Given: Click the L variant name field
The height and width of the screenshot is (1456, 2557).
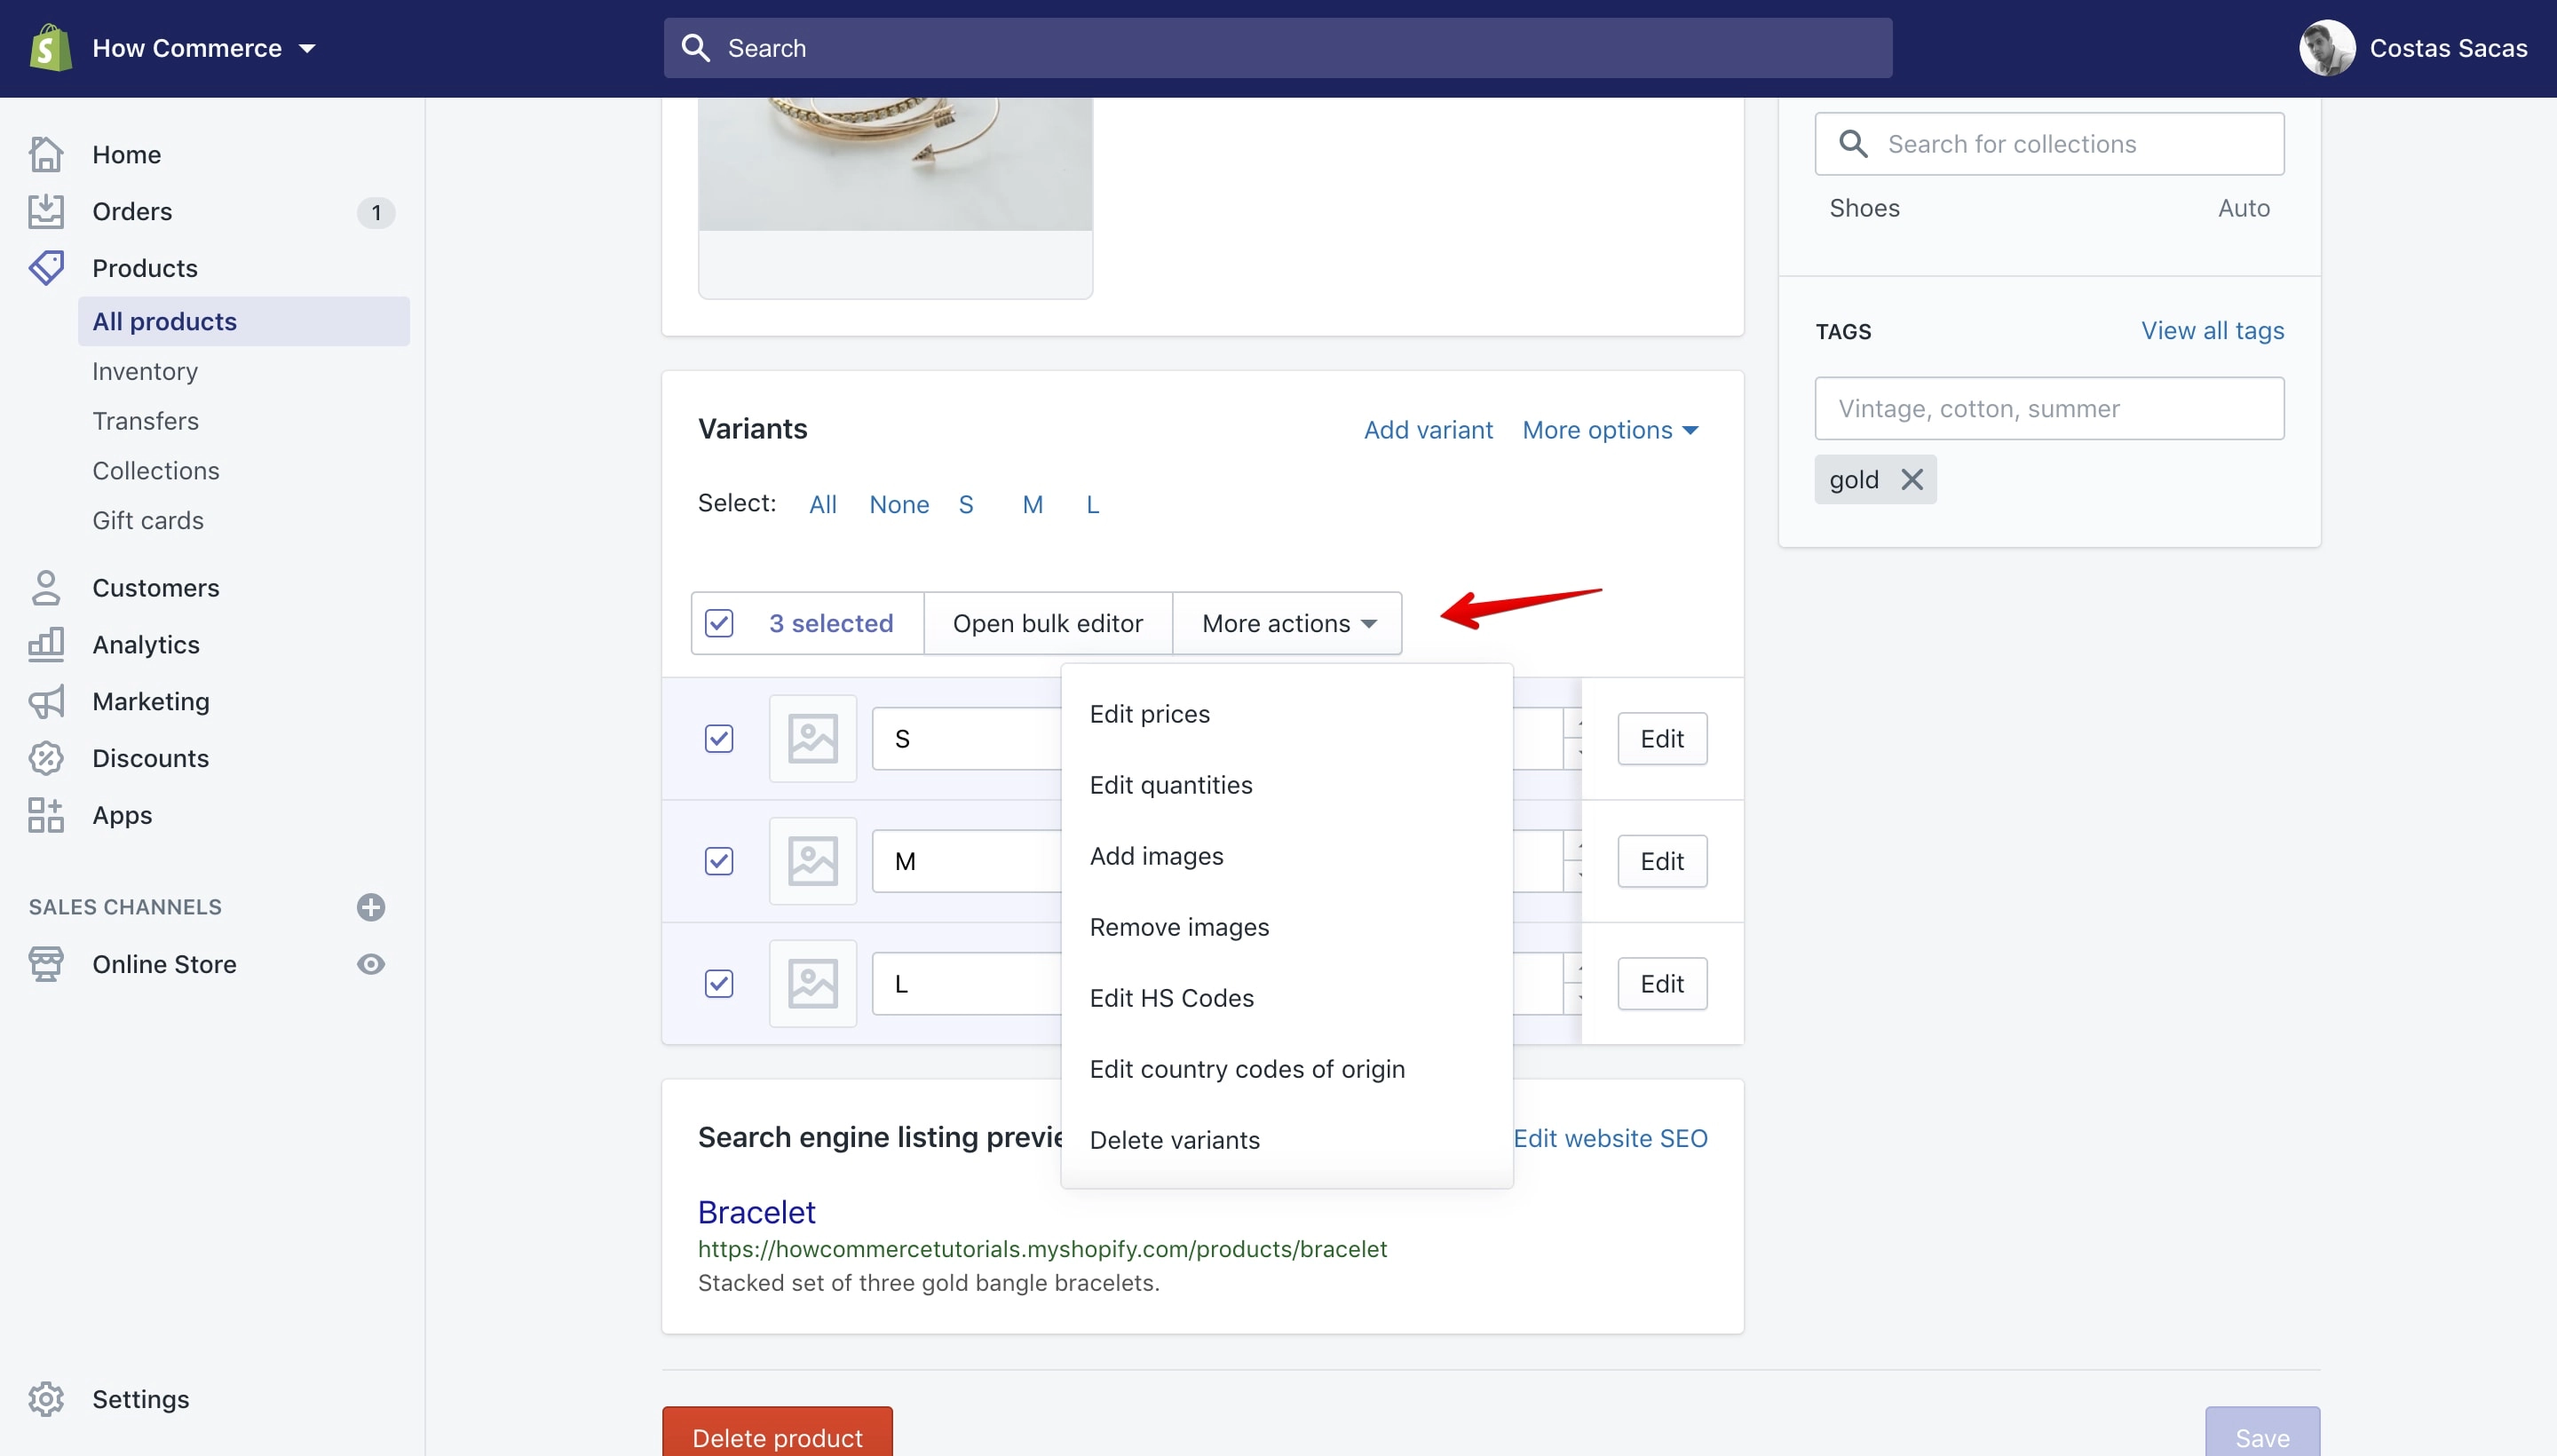Looking at the screenshot, I should 966,983.
